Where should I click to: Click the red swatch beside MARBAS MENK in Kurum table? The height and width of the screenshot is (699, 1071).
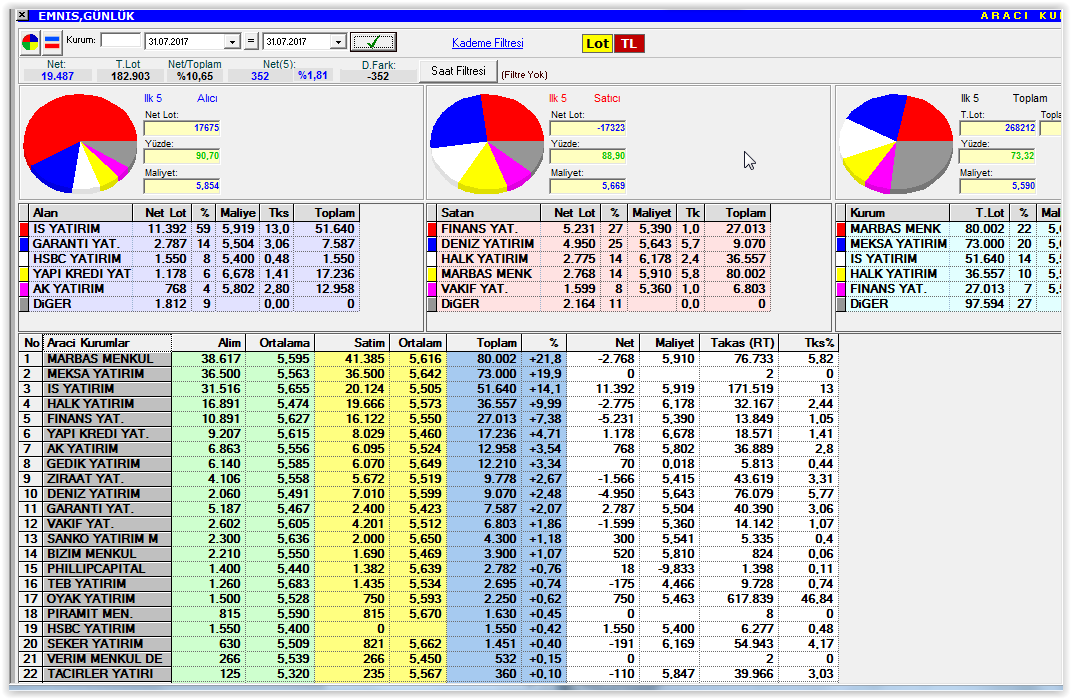click(x=841, y=229)
